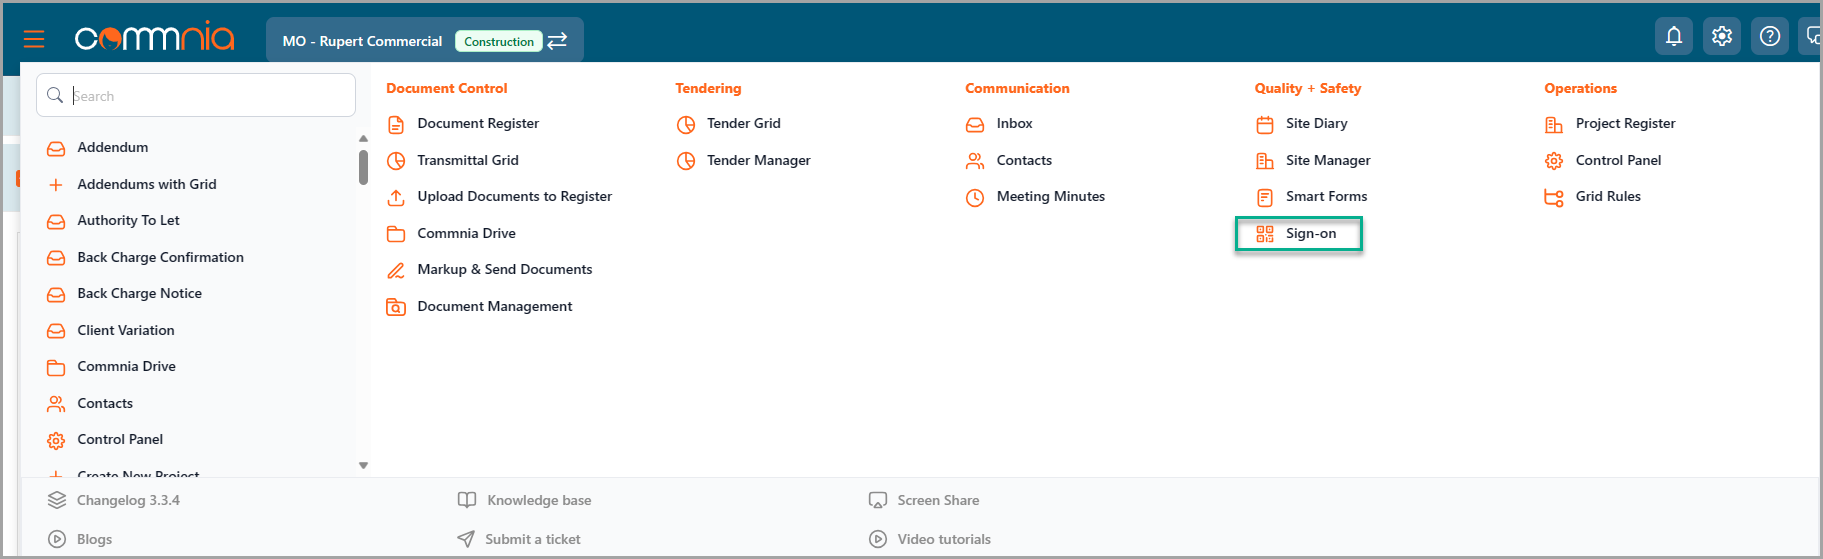Click the Sign-on QR grid icon
The image size is (1823, 559).
pos(1265,234)
